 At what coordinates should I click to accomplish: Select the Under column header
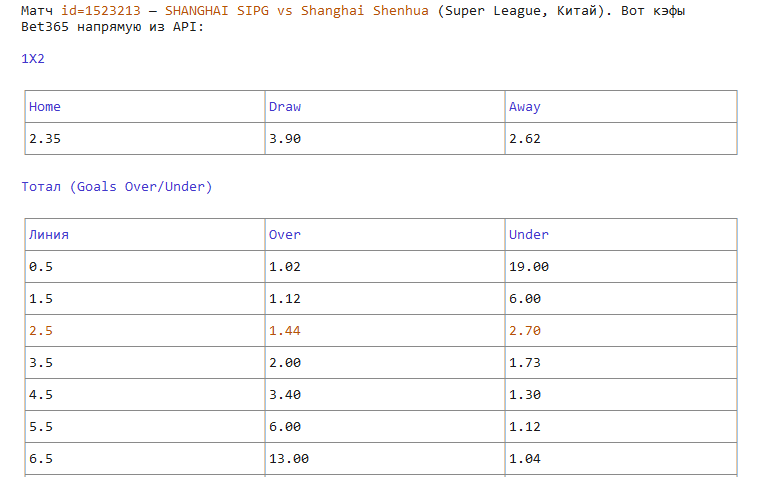coord(621,235)
